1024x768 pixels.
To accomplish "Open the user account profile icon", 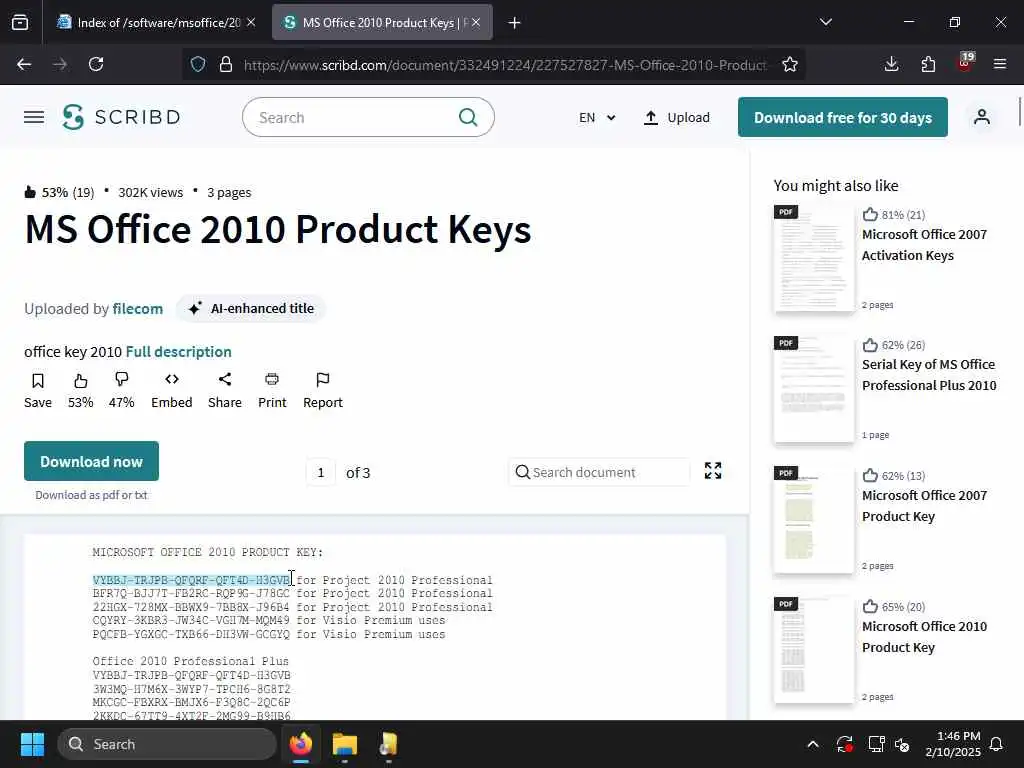I will pyautogui.click(x=982, y=118).
